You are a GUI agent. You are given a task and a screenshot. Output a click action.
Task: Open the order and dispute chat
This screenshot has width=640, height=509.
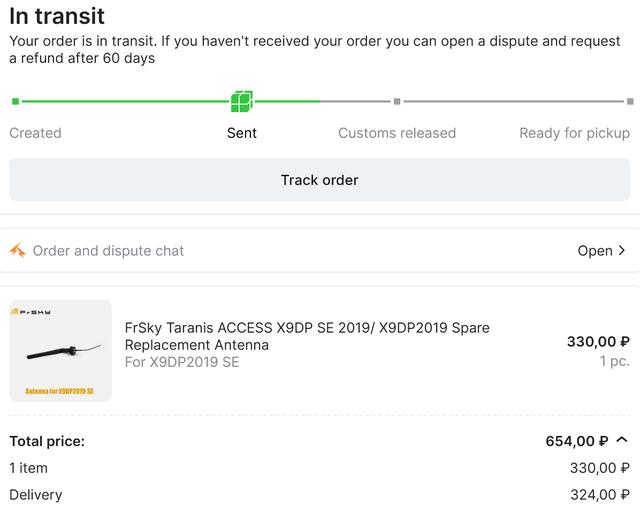[x=320, y=251]
